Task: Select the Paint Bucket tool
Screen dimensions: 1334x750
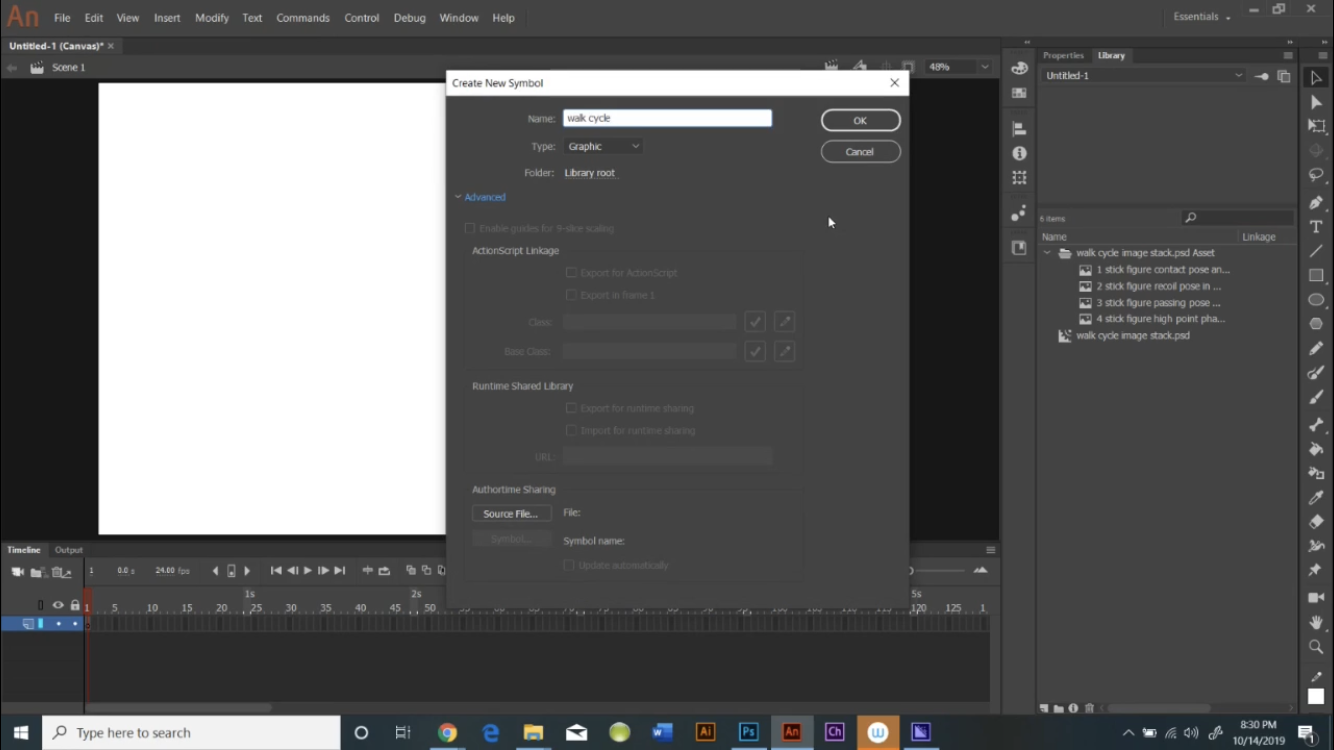Action: [x=1315, y=449]
